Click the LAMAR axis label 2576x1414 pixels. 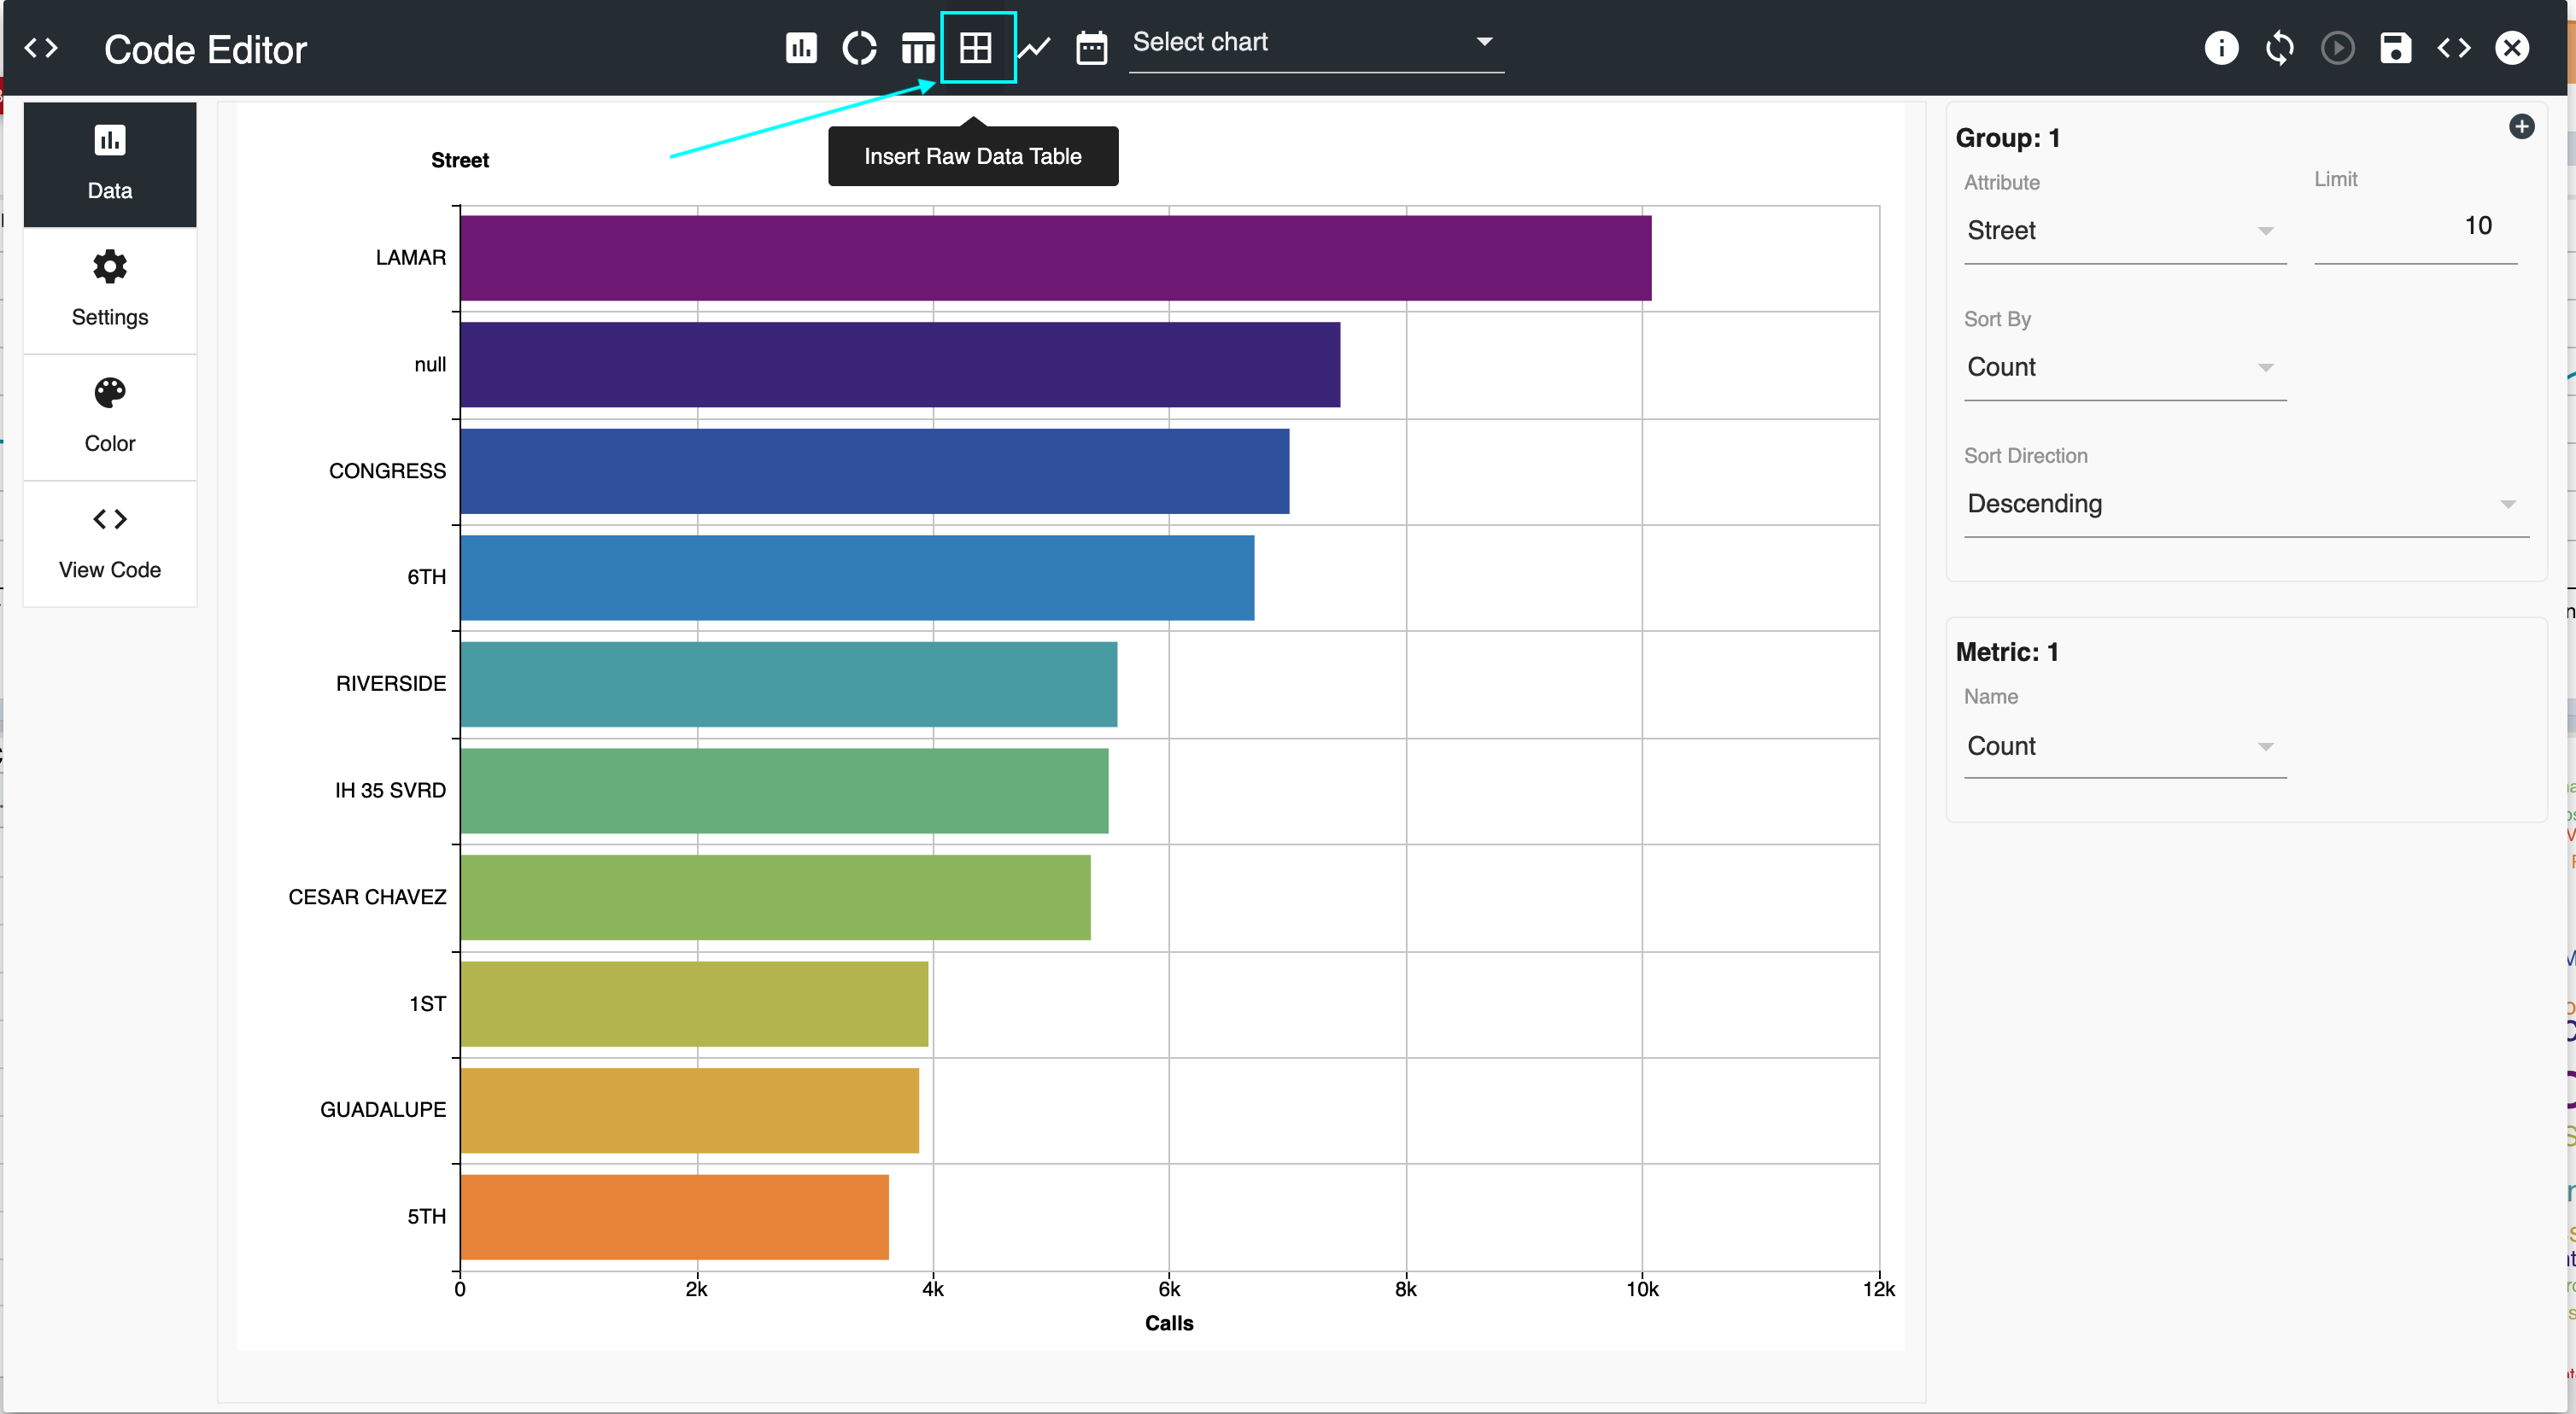(x=410, y=258)
